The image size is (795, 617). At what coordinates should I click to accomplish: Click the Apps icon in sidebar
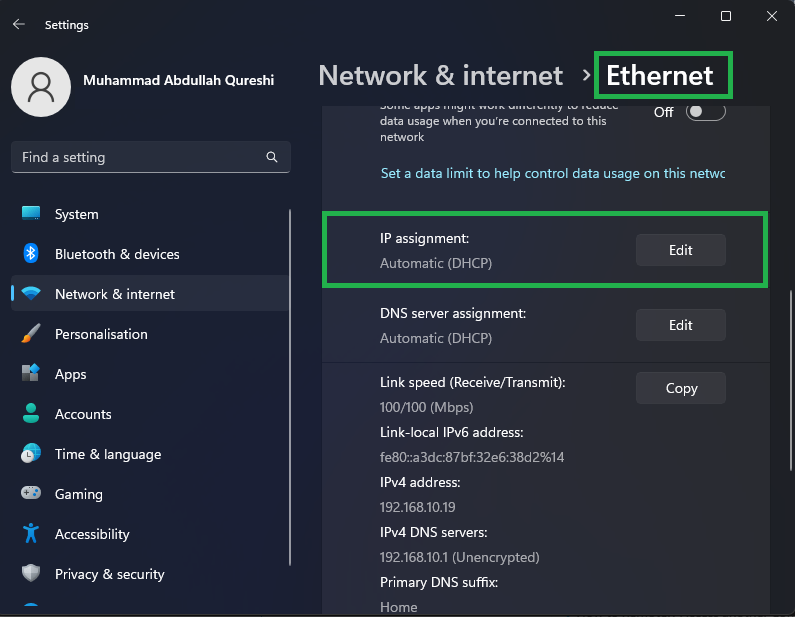tap(31, 374)
